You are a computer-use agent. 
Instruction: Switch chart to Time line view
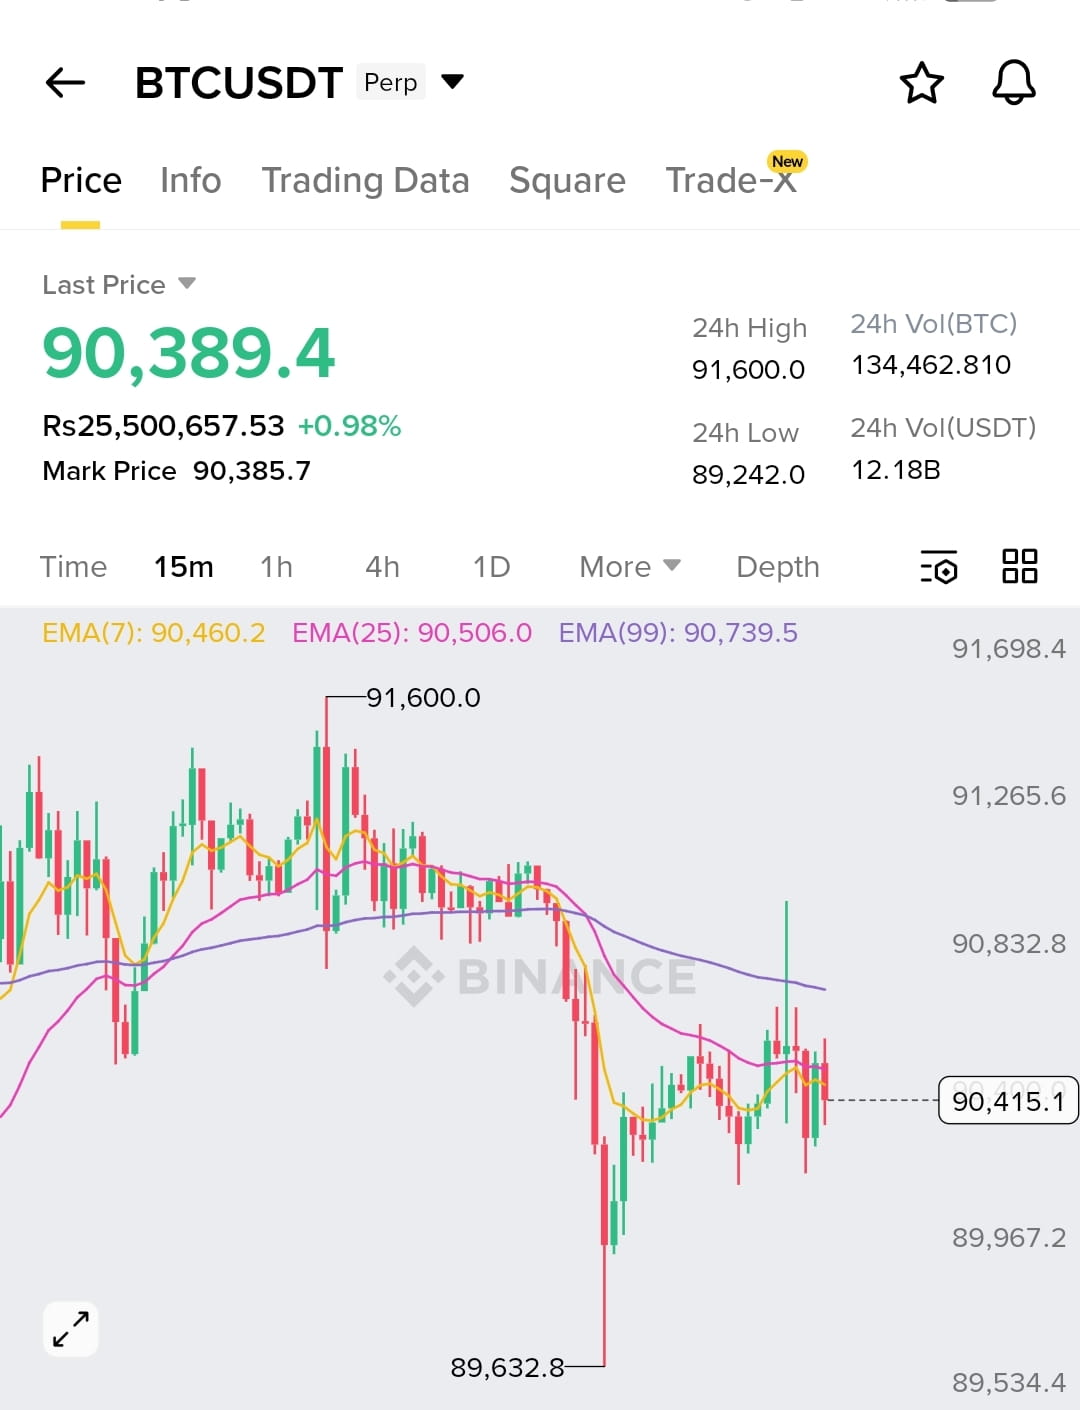click(x=73, y=567)
